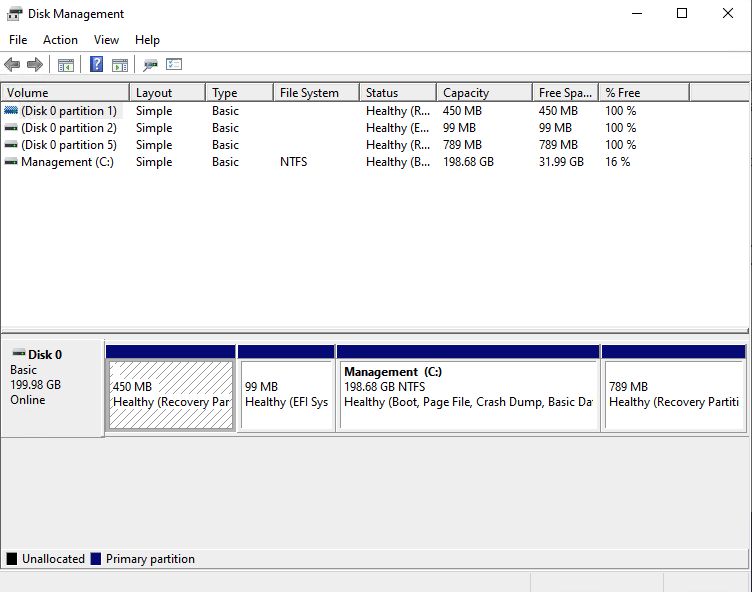Click the Connect/Refresh disk toolbar icon
The image size is (752, 592).
[x=150, y=65]
